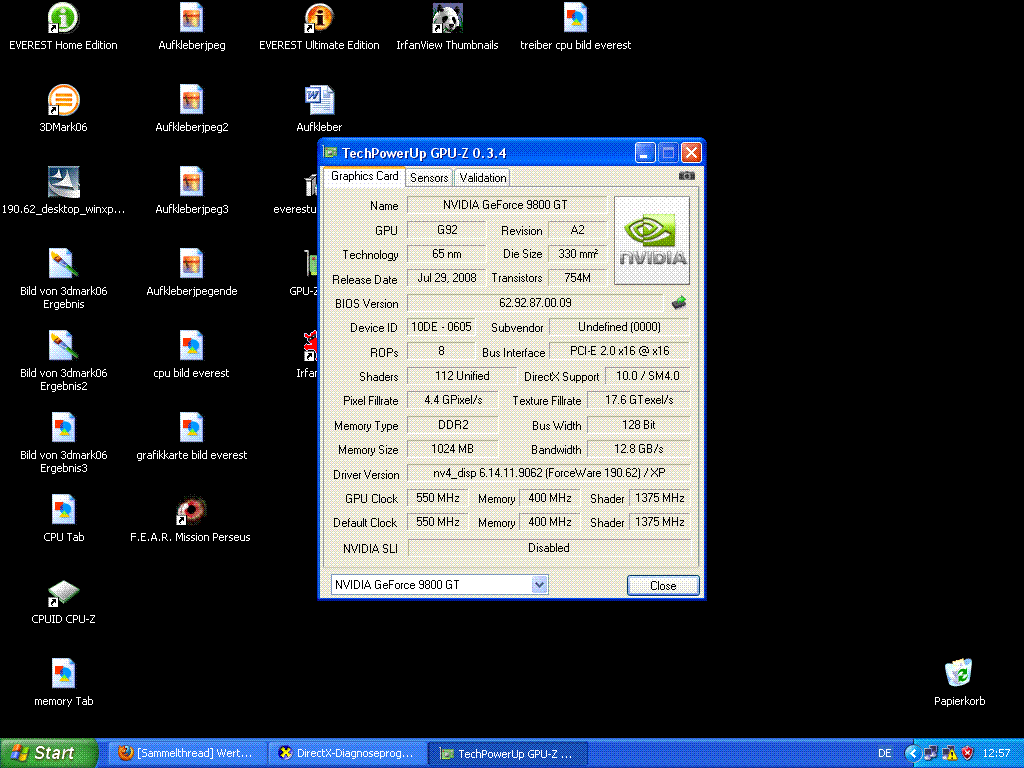Viewport: 1024px width, 768px height.
Task: Click the Device ID value 10DE - 0605
Action: 441,327
